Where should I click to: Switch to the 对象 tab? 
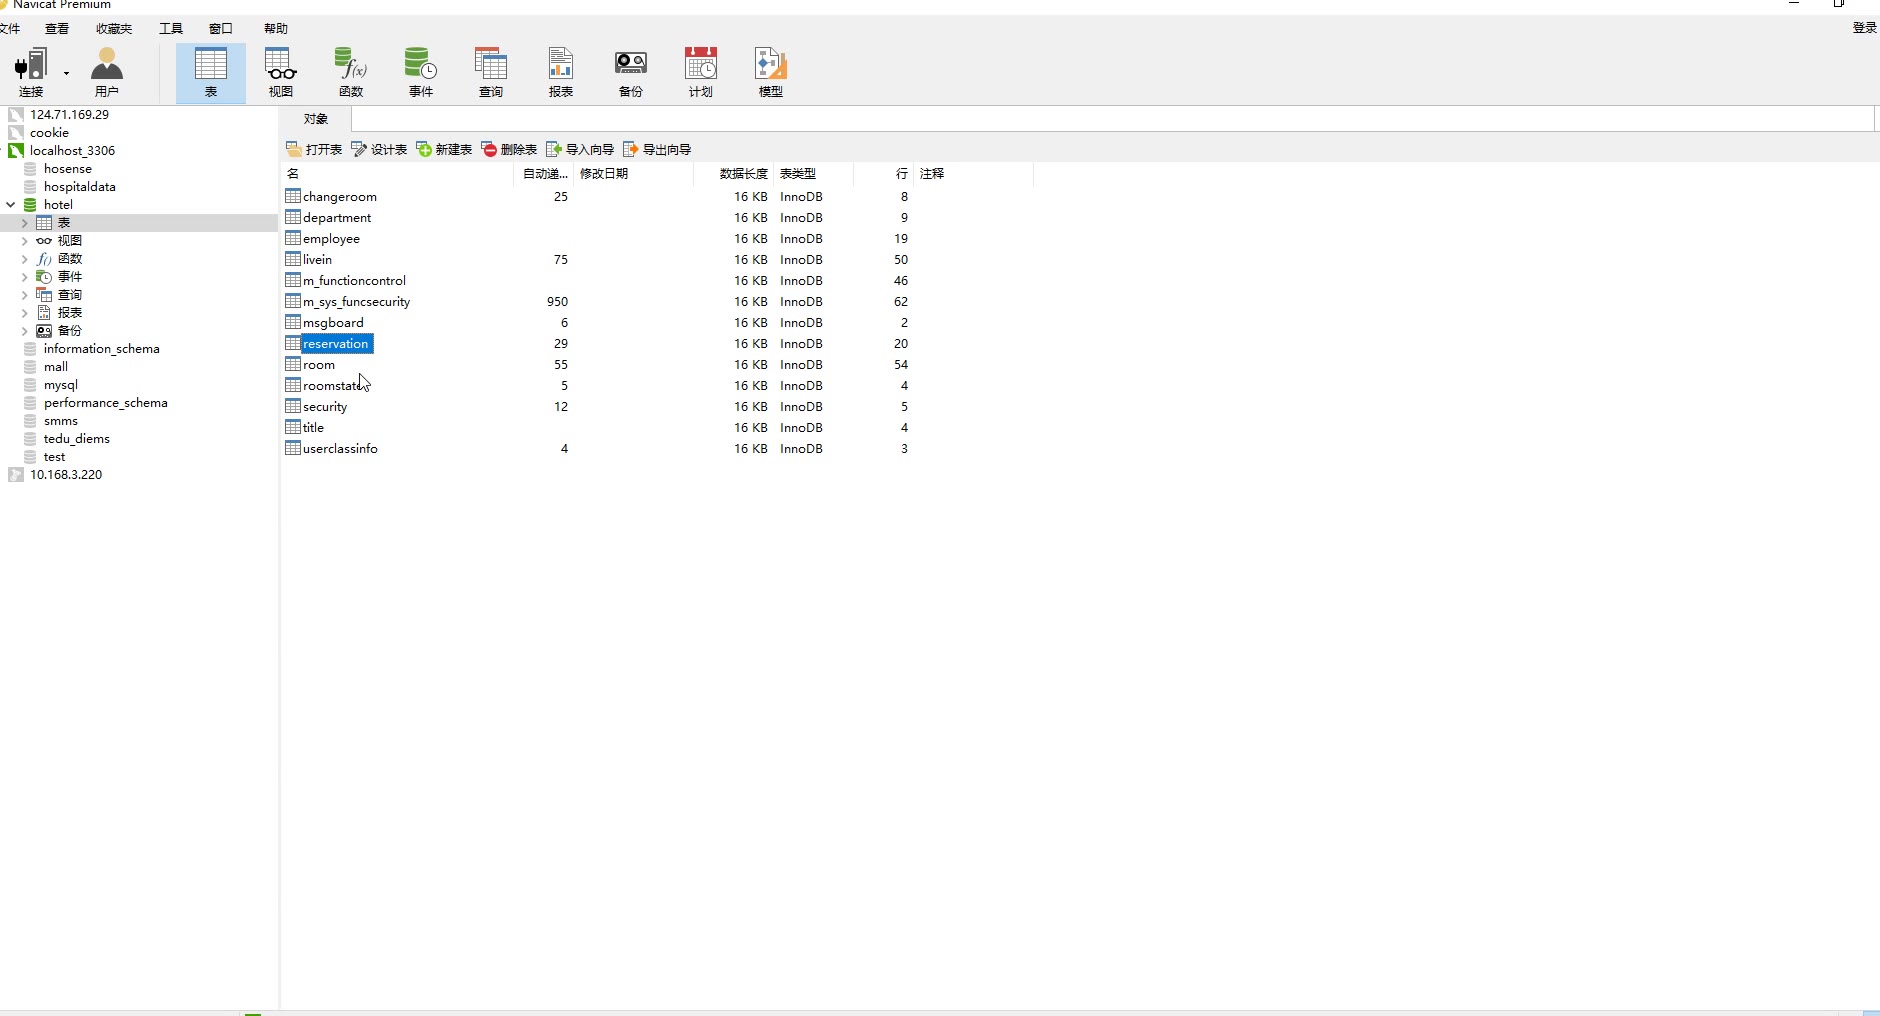click(x=316, y=118)
